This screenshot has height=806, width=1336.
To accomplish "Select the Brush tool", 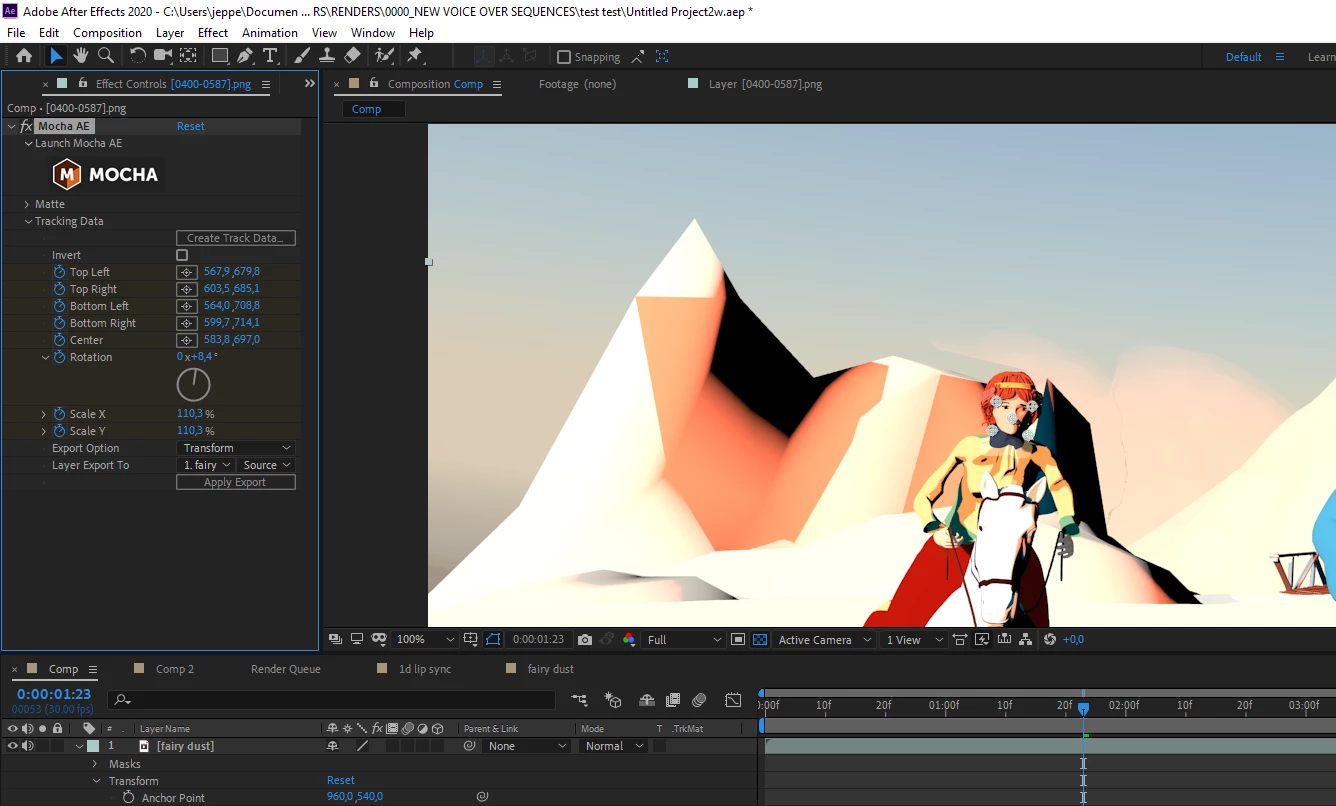I will (302, 56).
